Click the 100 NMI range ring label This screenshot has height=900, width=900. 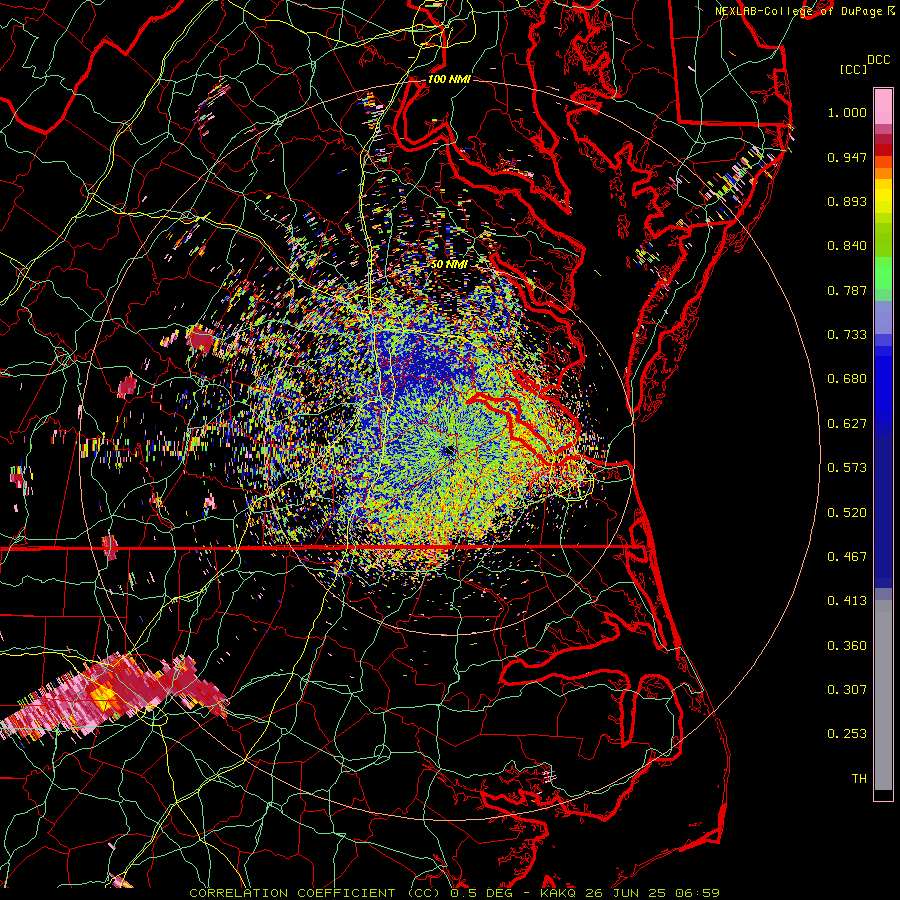click(449, 79)
